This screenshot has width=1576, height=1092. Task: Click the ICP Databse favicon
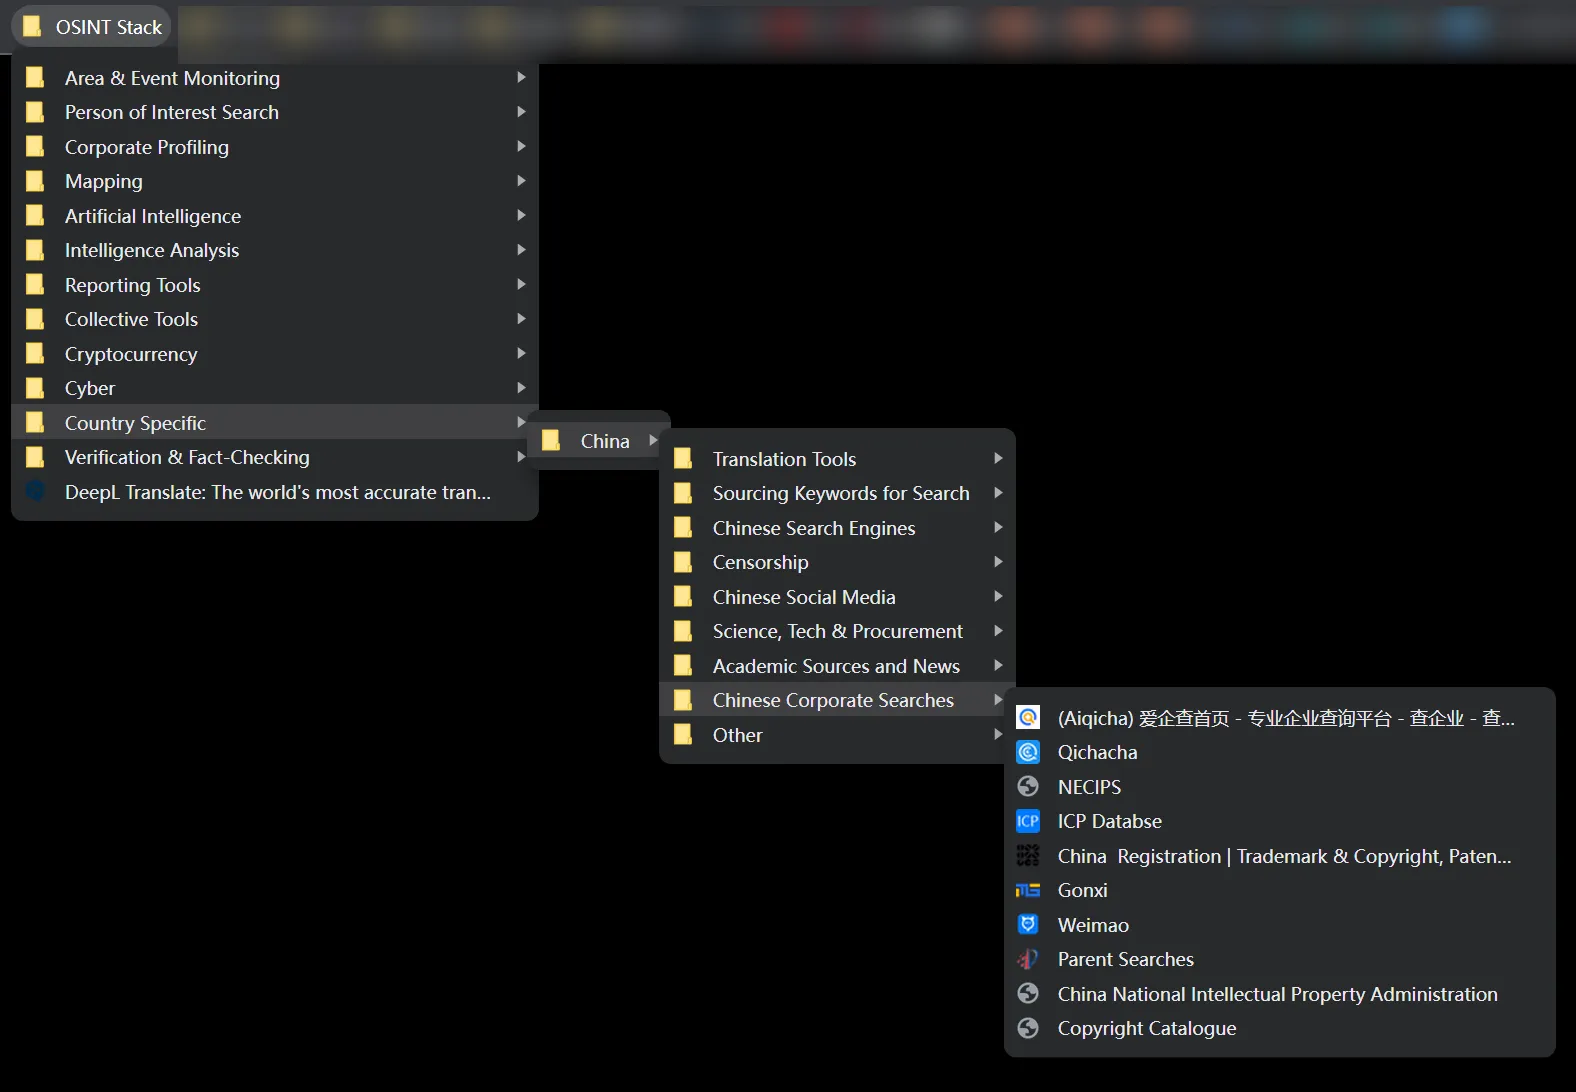1028,821
